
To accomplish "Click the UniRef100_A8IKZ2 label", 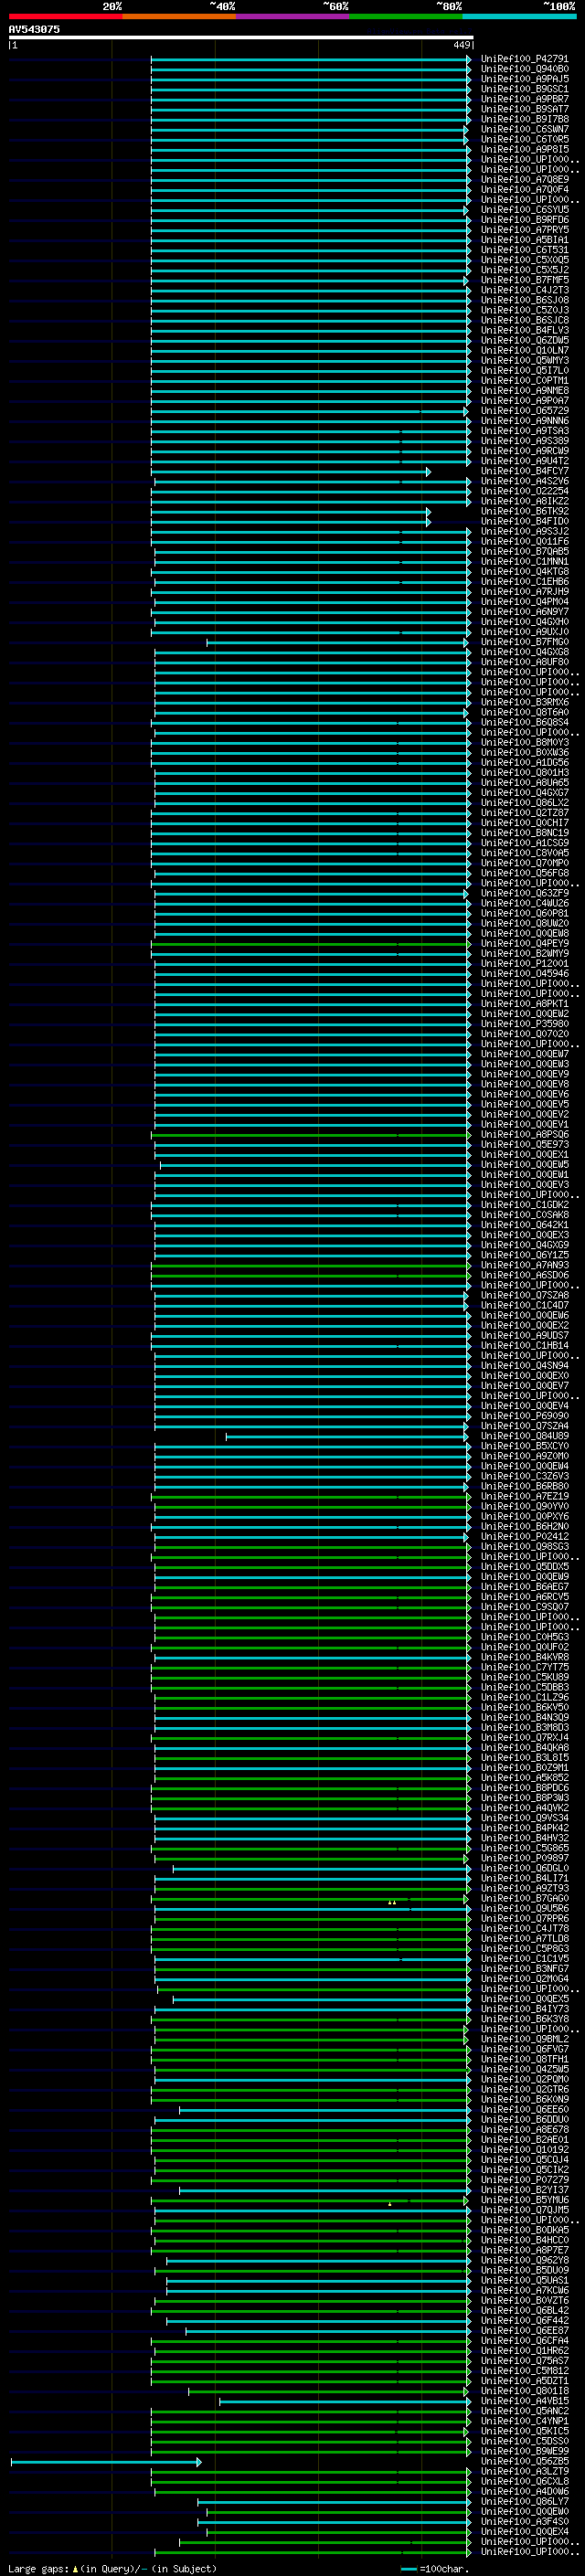I will [x=524, y=501].
